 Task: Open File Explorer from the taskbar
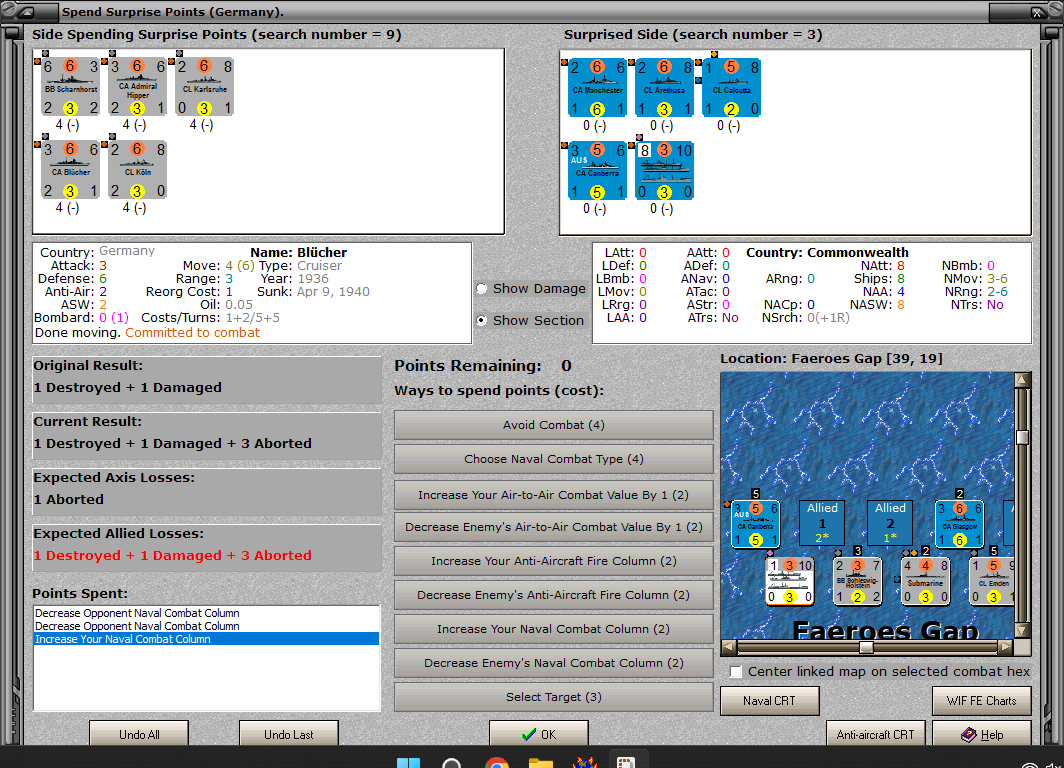[541, 762]
